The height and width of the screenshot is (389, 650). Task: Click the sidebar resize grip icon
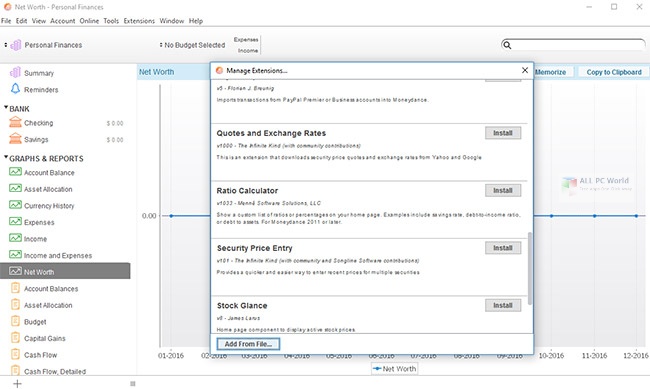click(x=133, y=384)
